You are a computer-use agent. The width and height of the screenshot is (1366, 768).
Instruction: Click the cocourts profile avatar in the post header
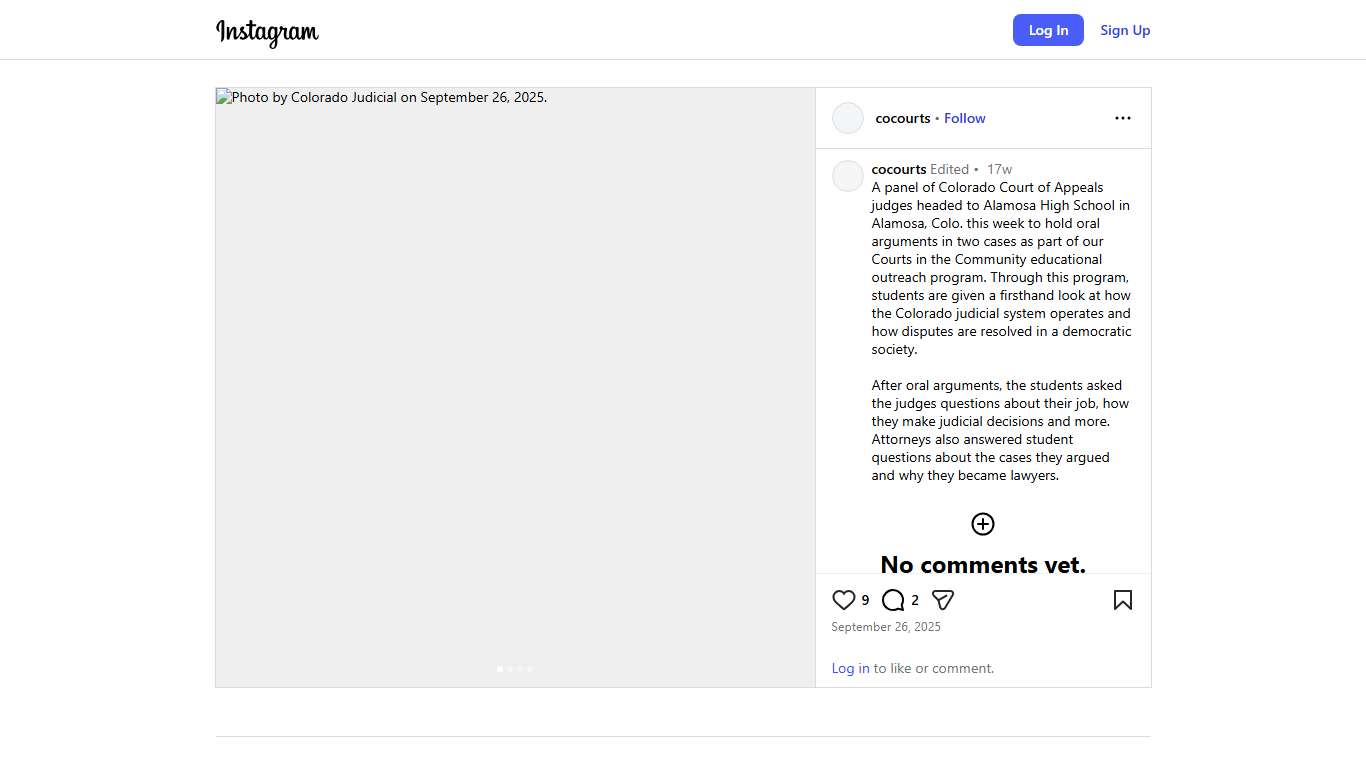point(848,118)
